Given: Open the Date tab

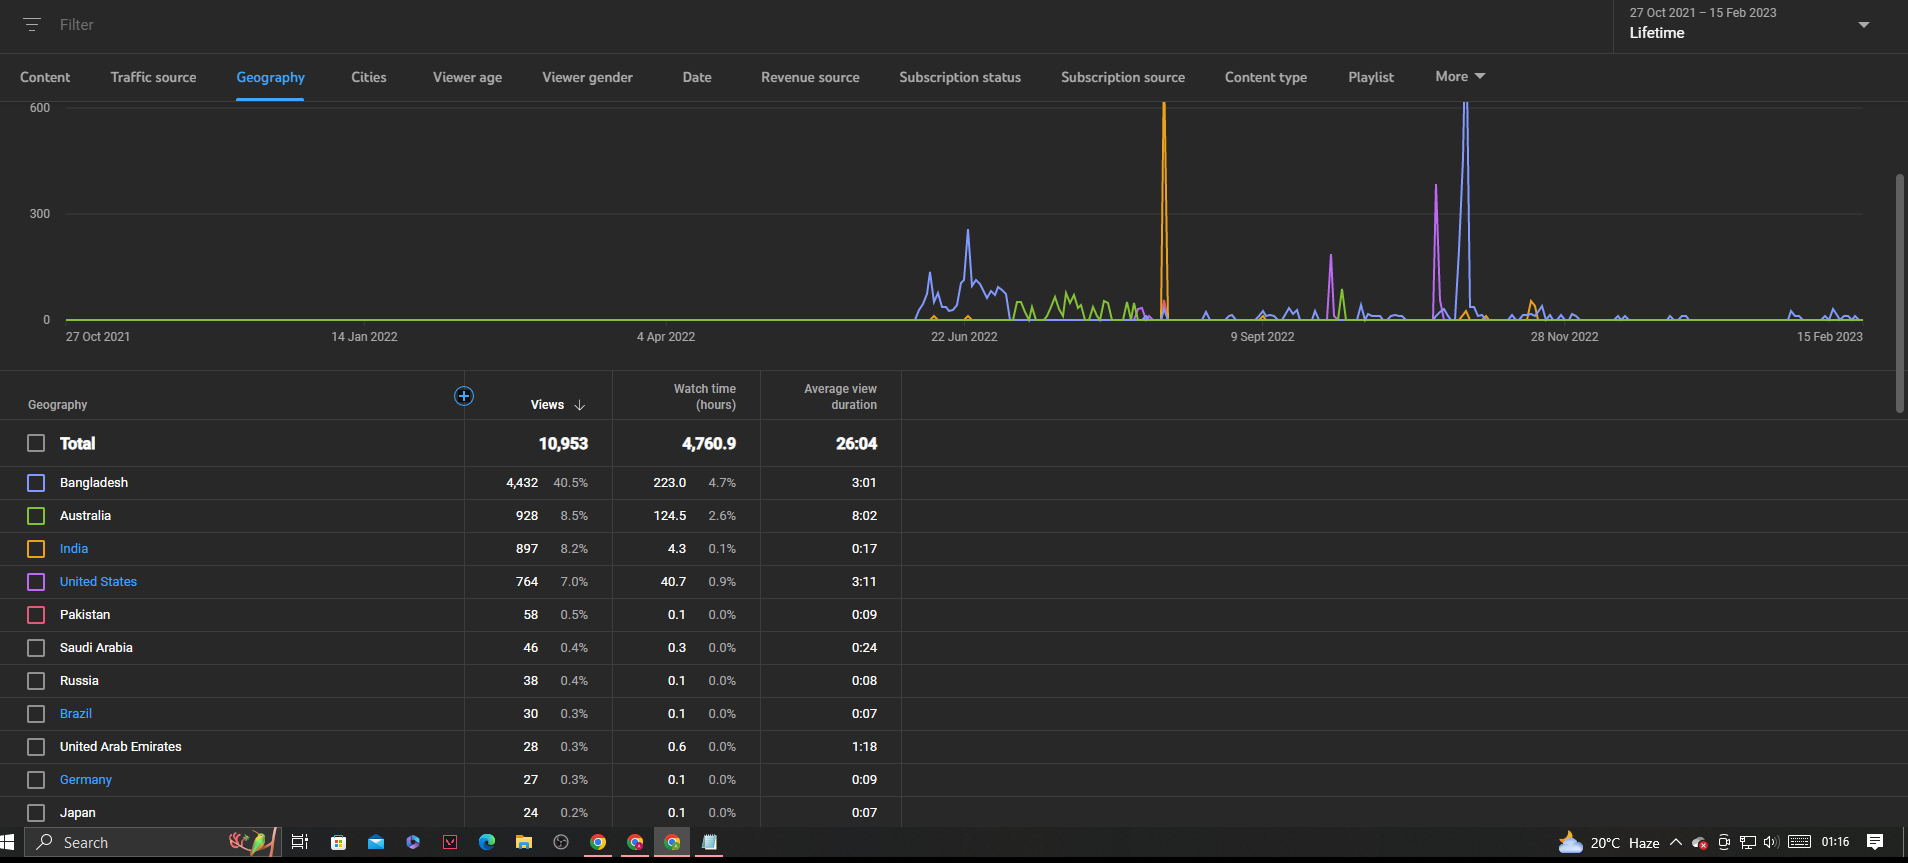Looking at the screenshot, I should pyautogui.click(x=697, y=77).
